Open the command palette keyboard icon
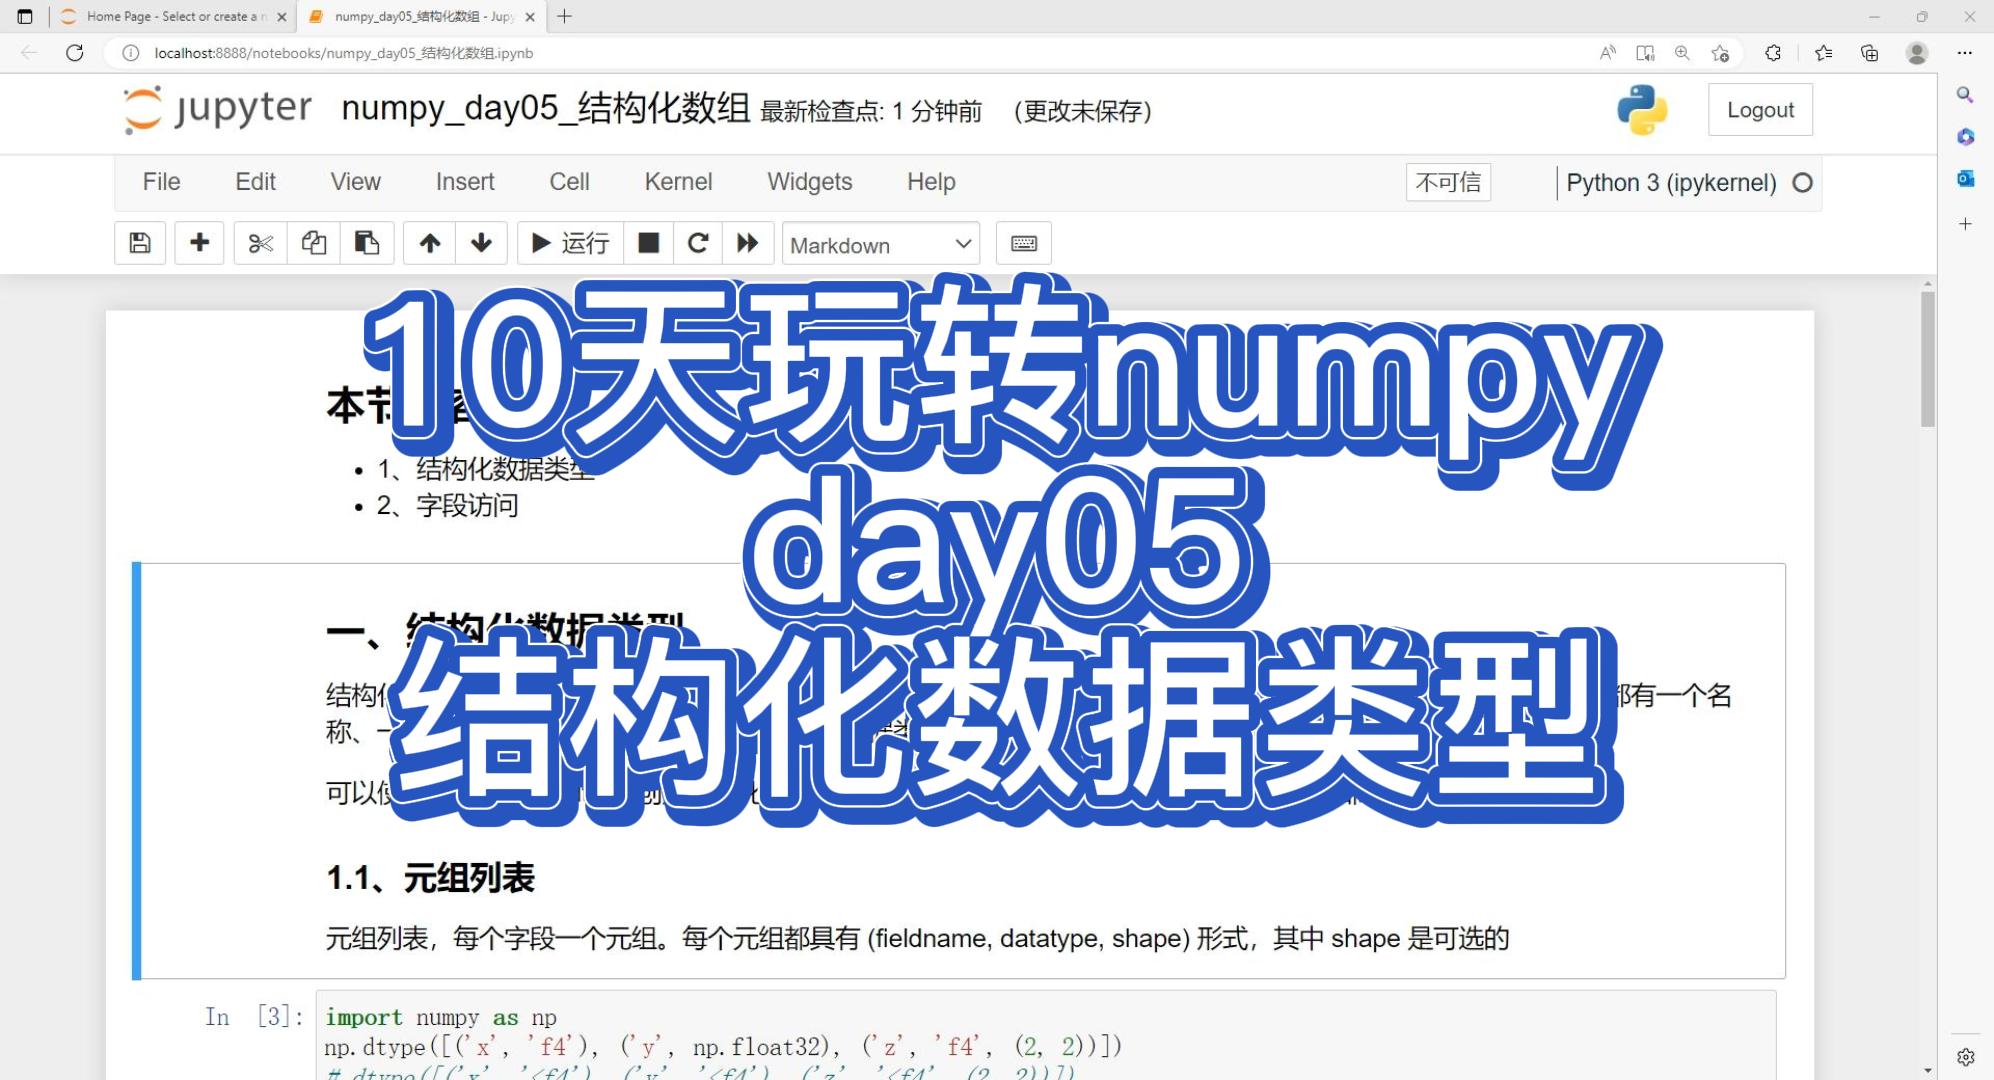Screen dimensions: 1994x1080 click(1023, 243)
